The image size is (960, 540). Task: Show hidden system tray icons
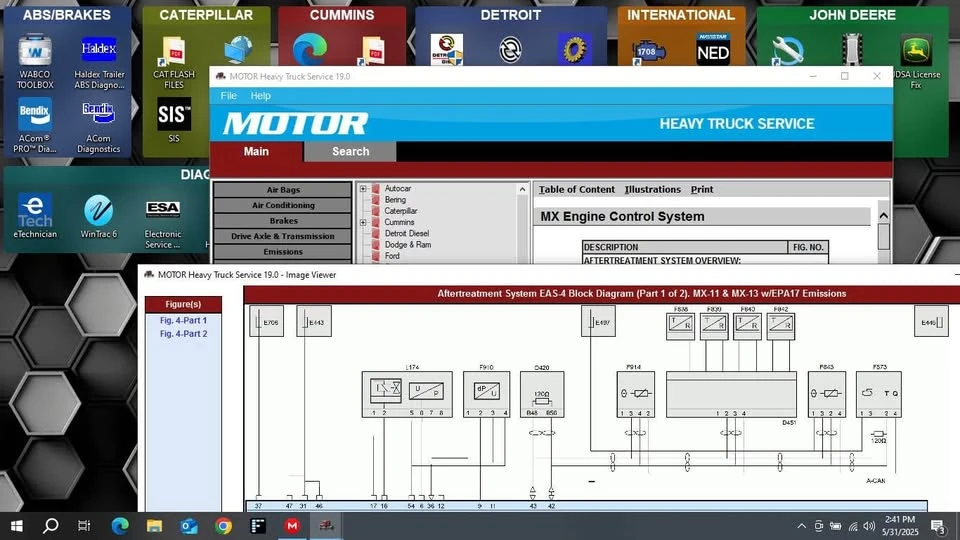pyautogui.click(x=801, y=526)
